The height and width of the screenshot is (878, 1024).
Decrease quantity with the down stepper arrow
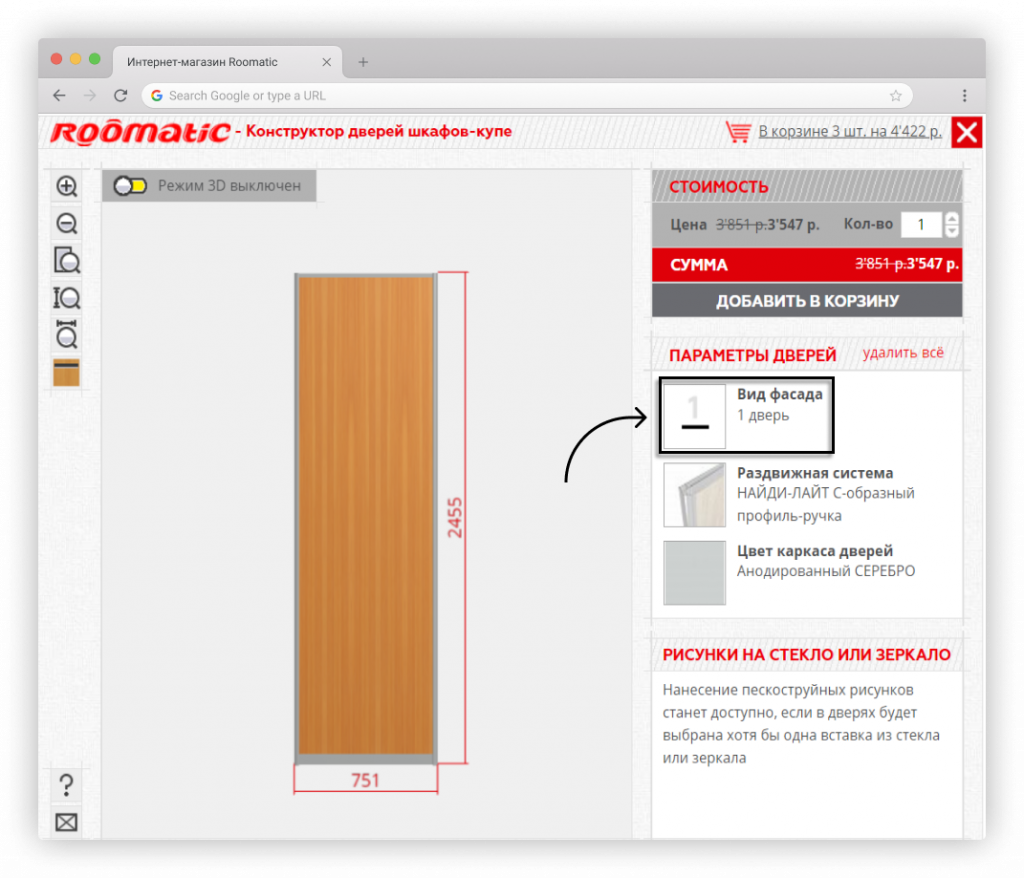click(x=951, y=231)
